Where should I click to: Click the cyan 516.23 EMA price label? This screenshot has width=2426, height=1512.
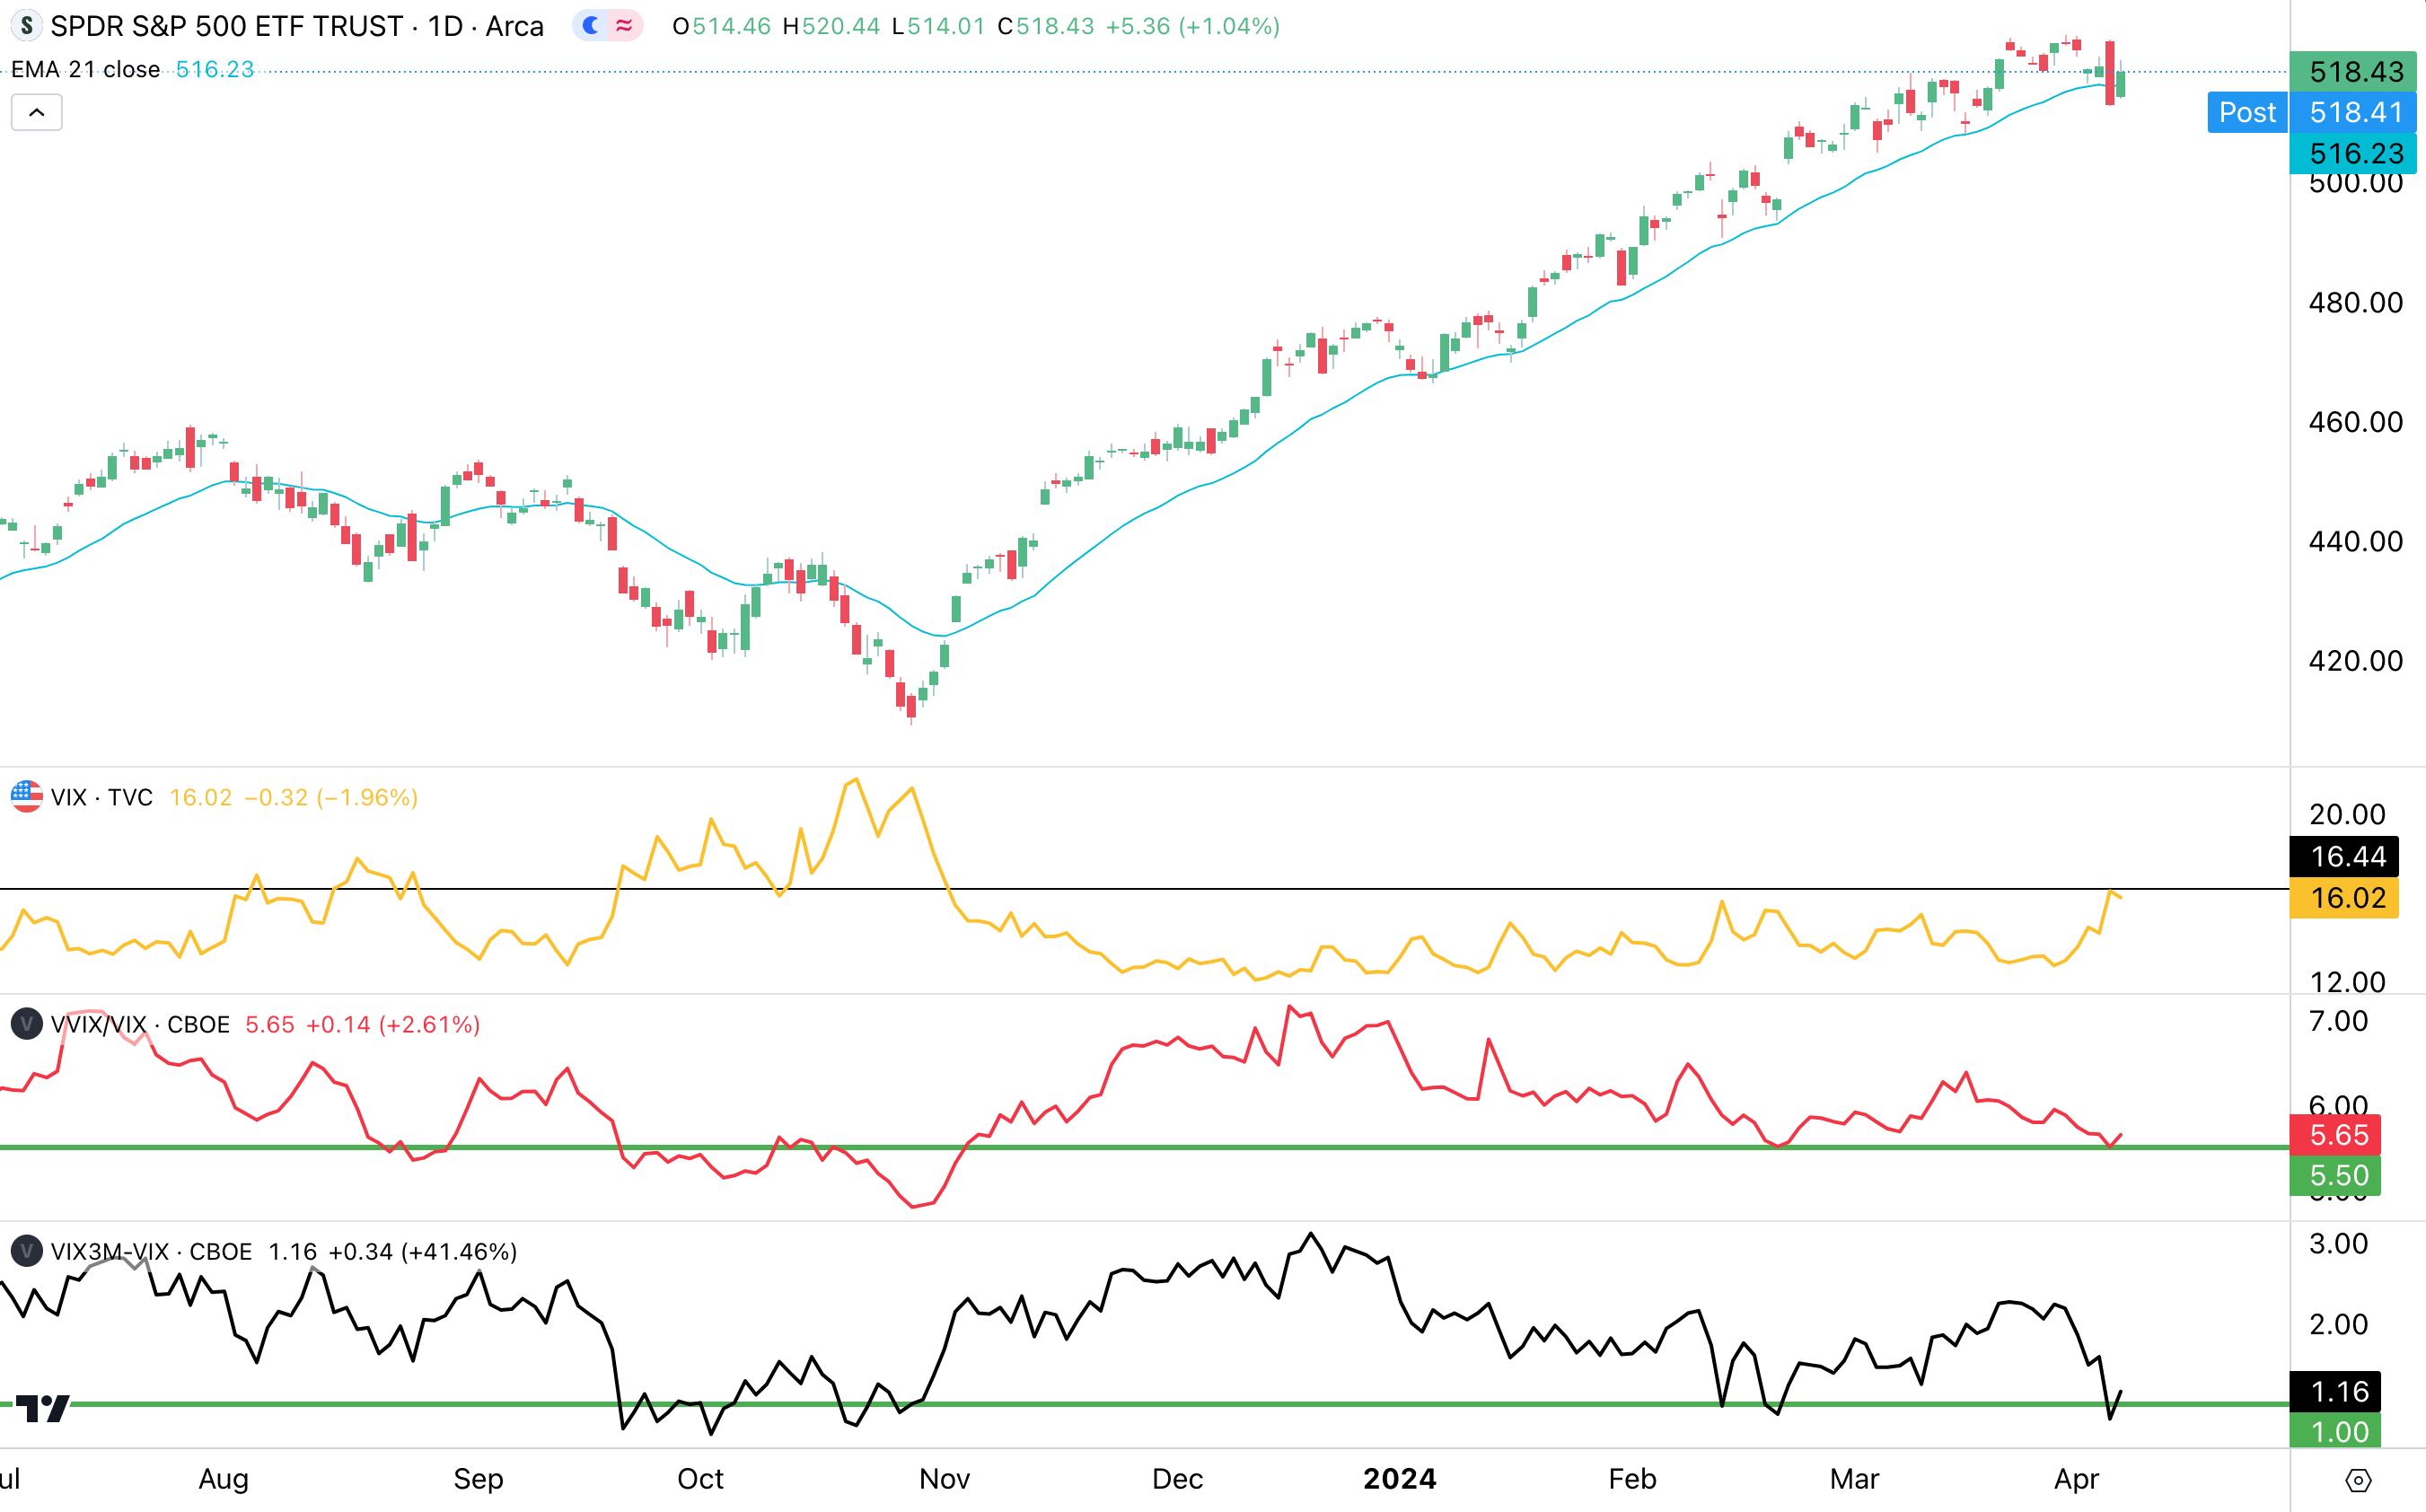point(2353,153)
